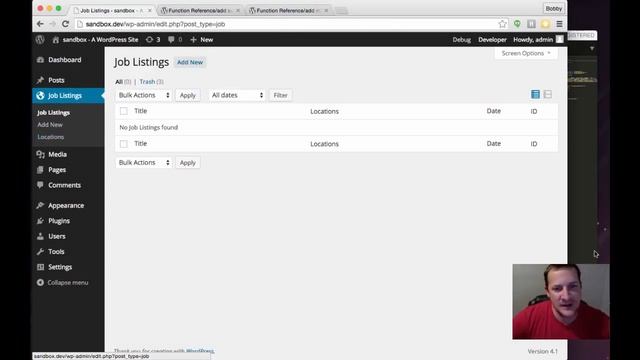Viewport: 640px width, 360px height.
Task: Click the Filter button
Action: (x=280, y=95)
